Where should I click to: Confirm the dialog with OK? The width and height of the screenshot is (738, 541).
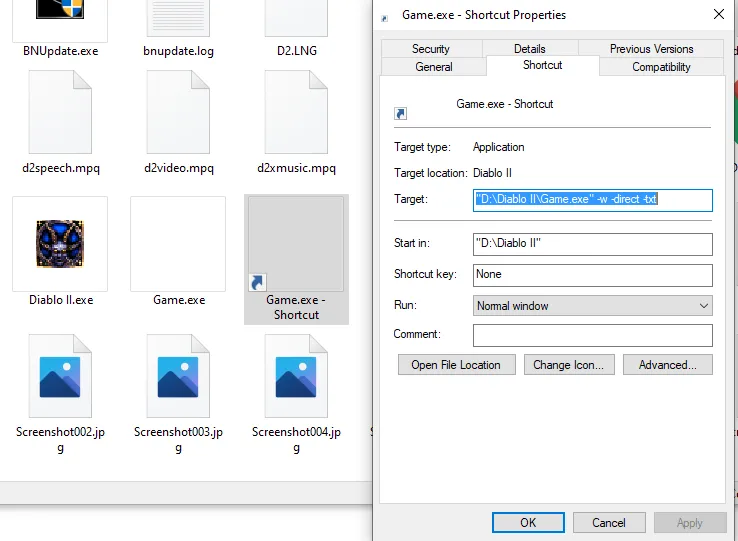click(x=528, y=522)
